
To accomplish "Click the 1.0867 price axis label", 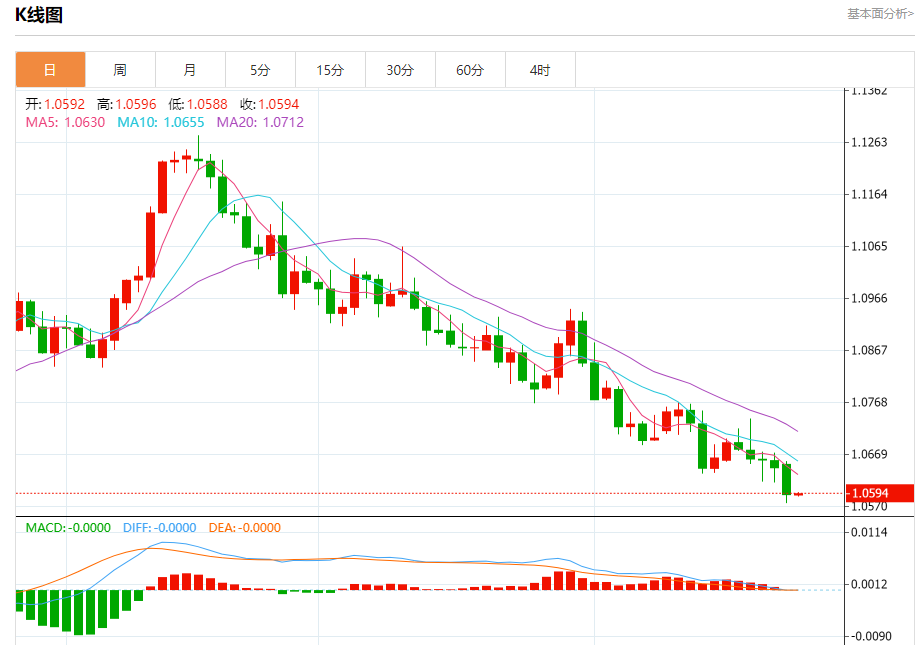I will [x=869, y=350].
